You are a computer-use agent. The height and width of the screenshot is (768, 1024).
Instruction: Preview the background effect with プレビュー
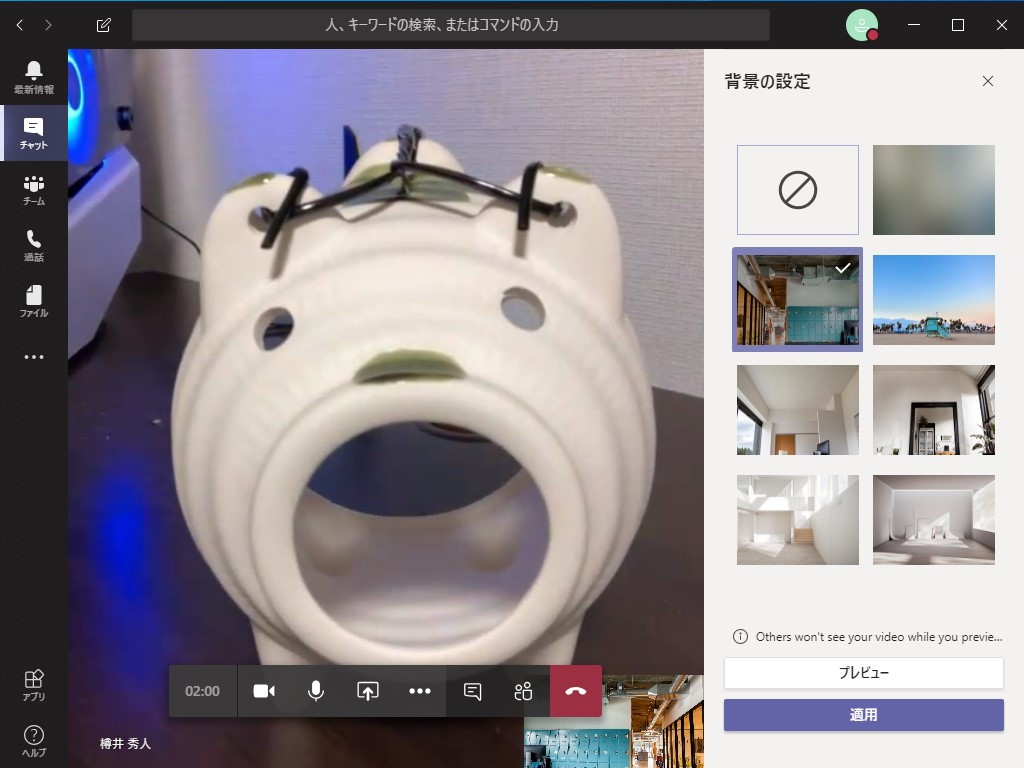point(864,673)
